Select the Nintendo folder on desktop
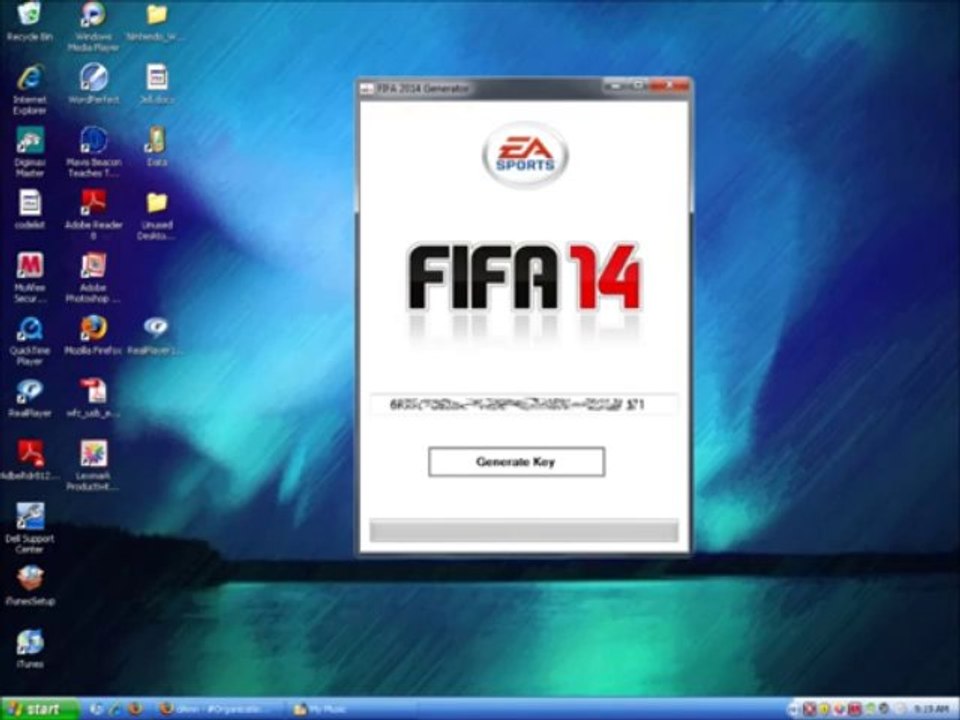The height and width of the screenshot is (720, 960). click(x=156, y=21)
